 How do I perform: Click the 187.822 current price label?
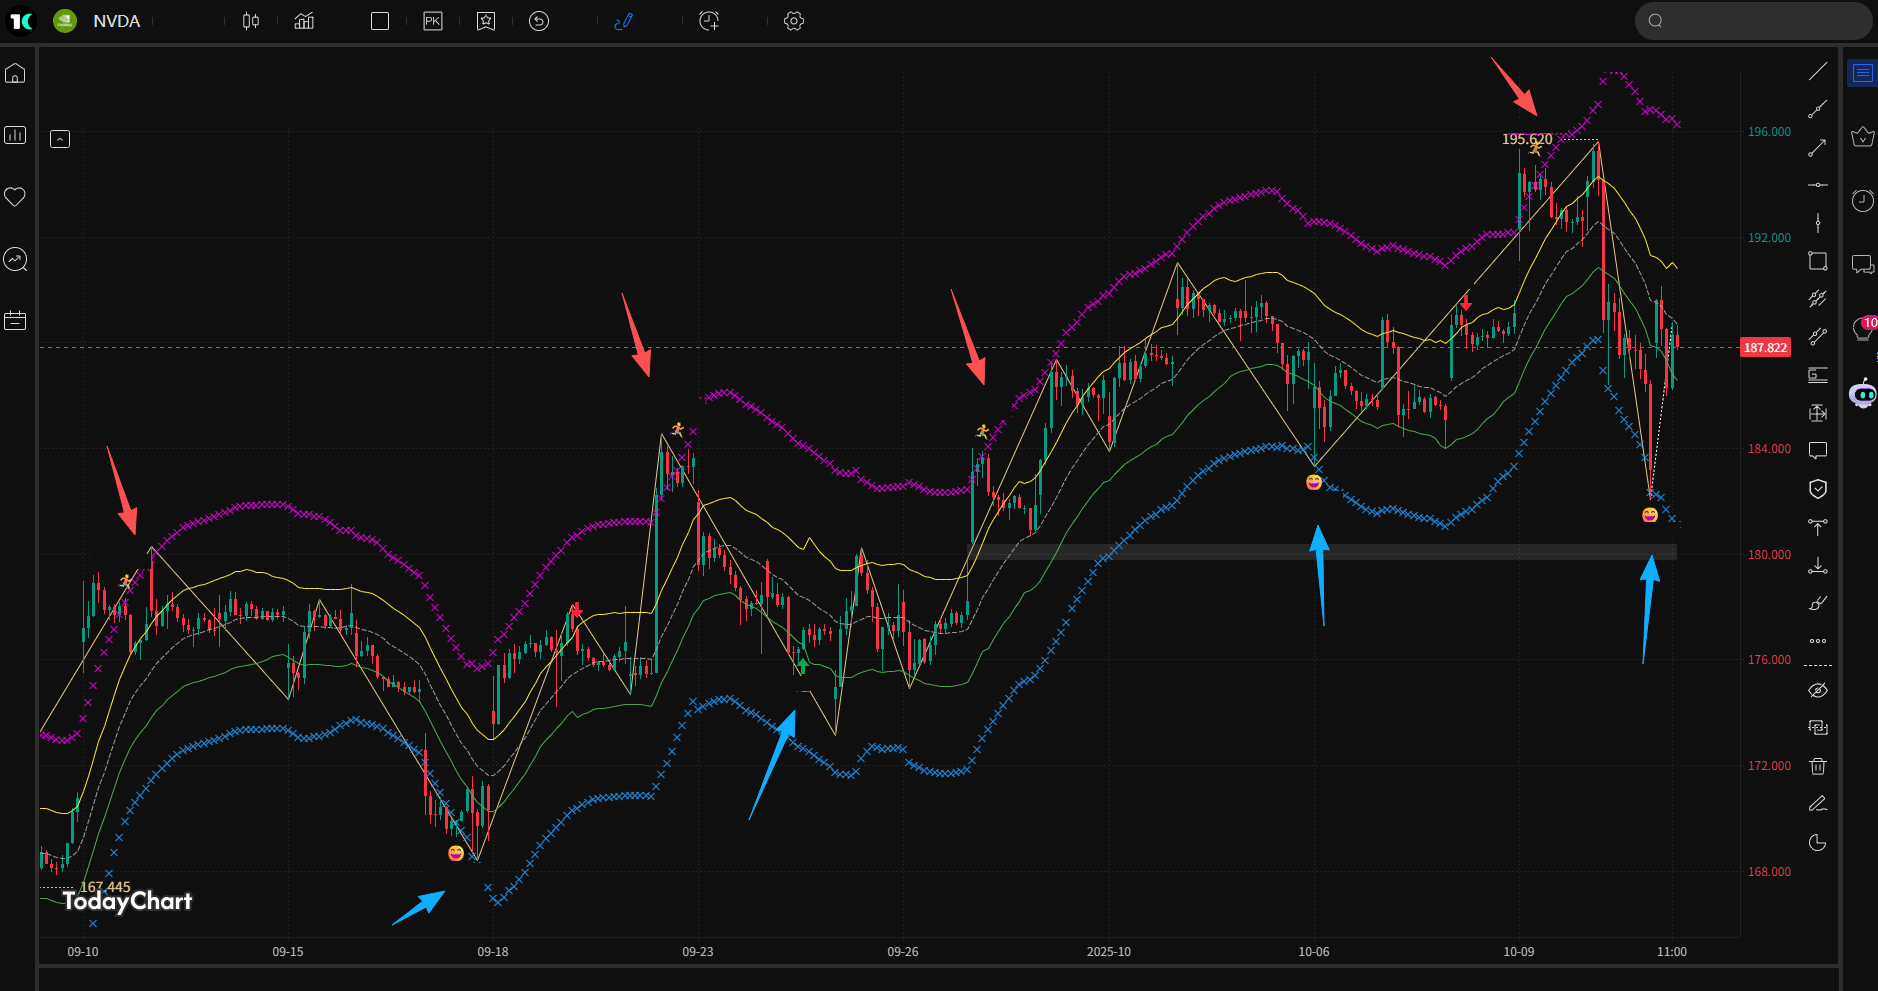click(x=1764, y=348)
